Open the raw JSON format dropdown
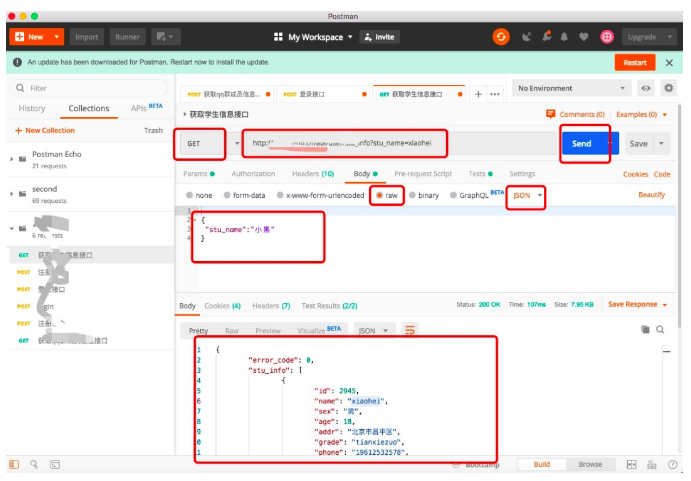This screenshot has width=691, height=481. 527,195
